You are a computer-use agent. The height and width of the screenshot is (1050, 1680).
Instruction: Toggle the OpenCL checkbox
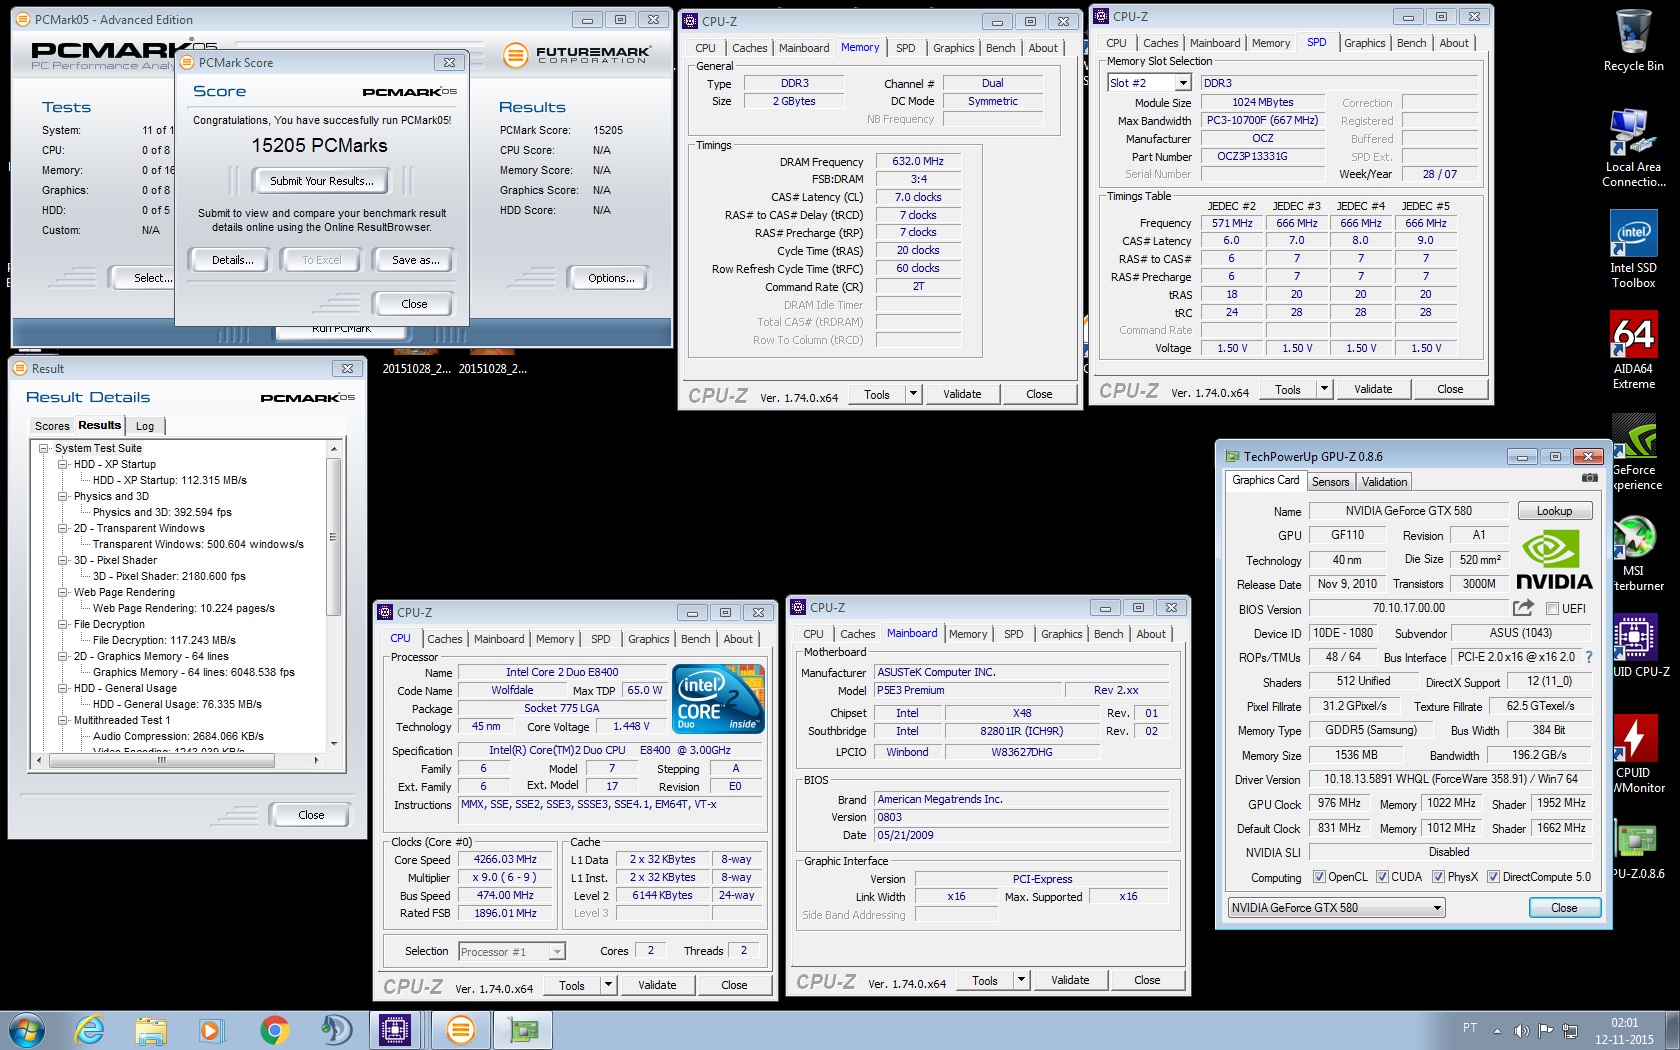coord(1319,877)
